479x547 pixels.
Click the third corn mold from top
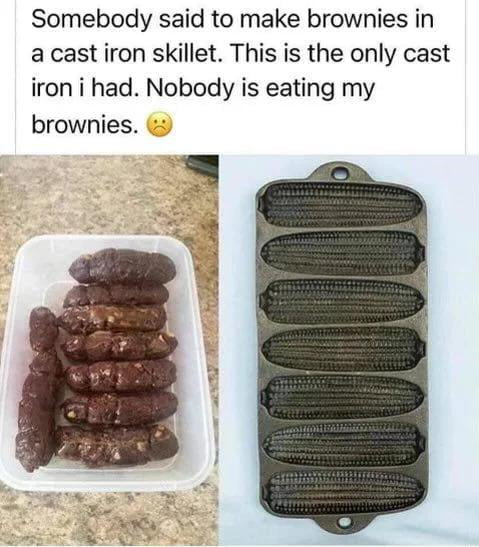point(345,300)
